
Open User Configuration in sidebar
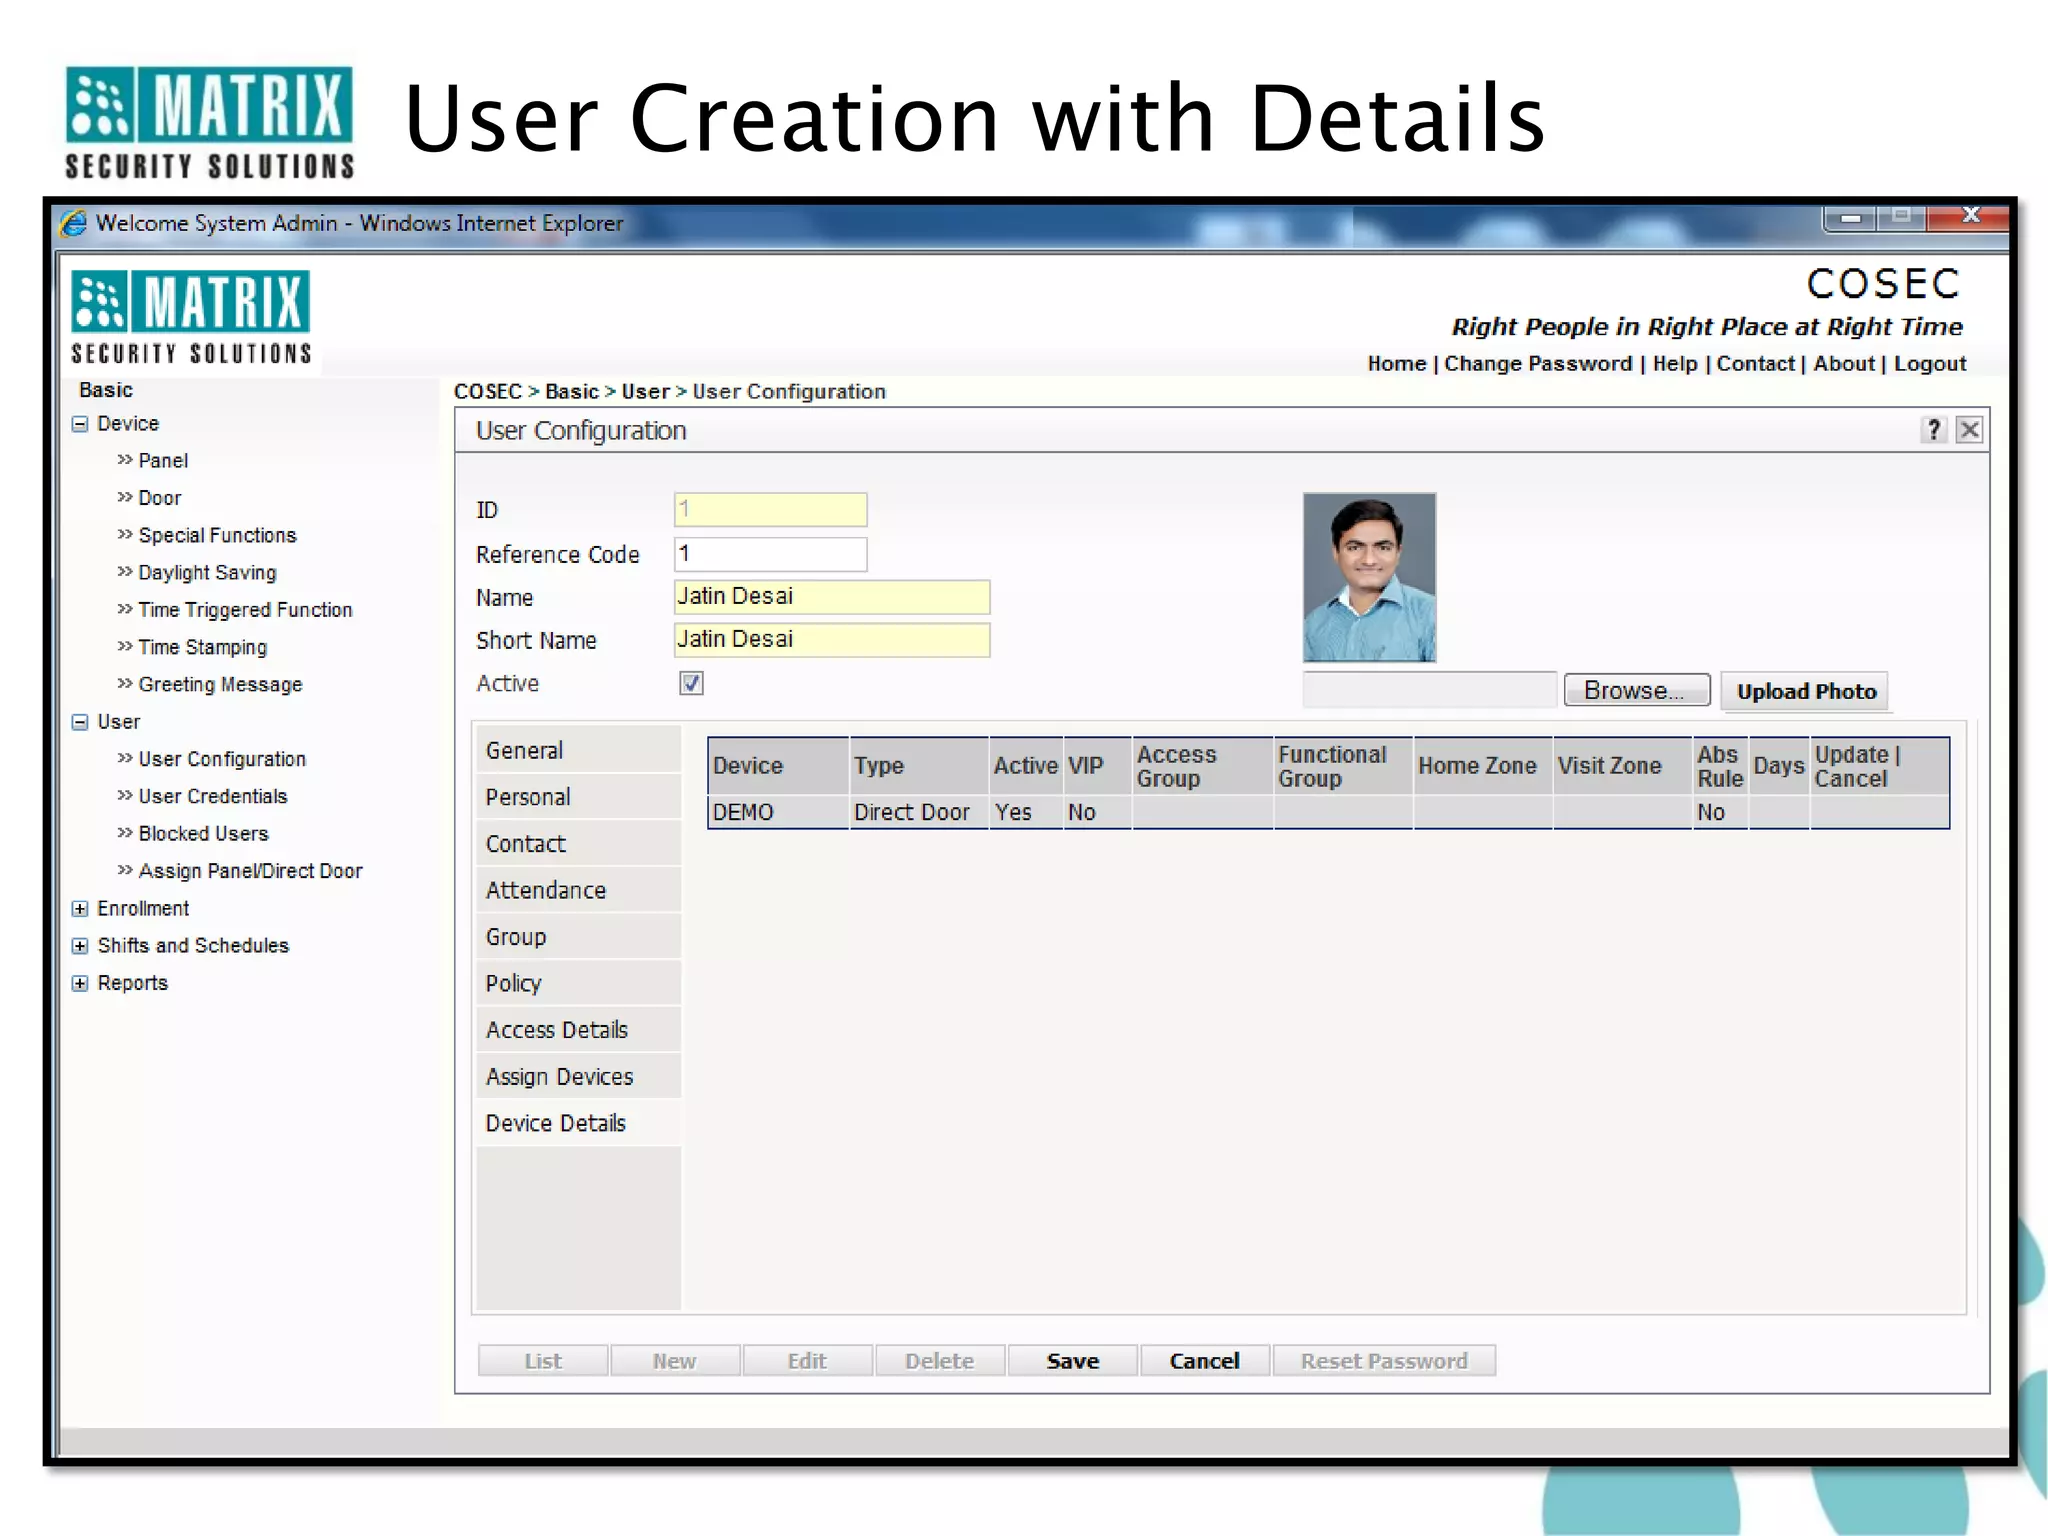(x=222, y=759)
